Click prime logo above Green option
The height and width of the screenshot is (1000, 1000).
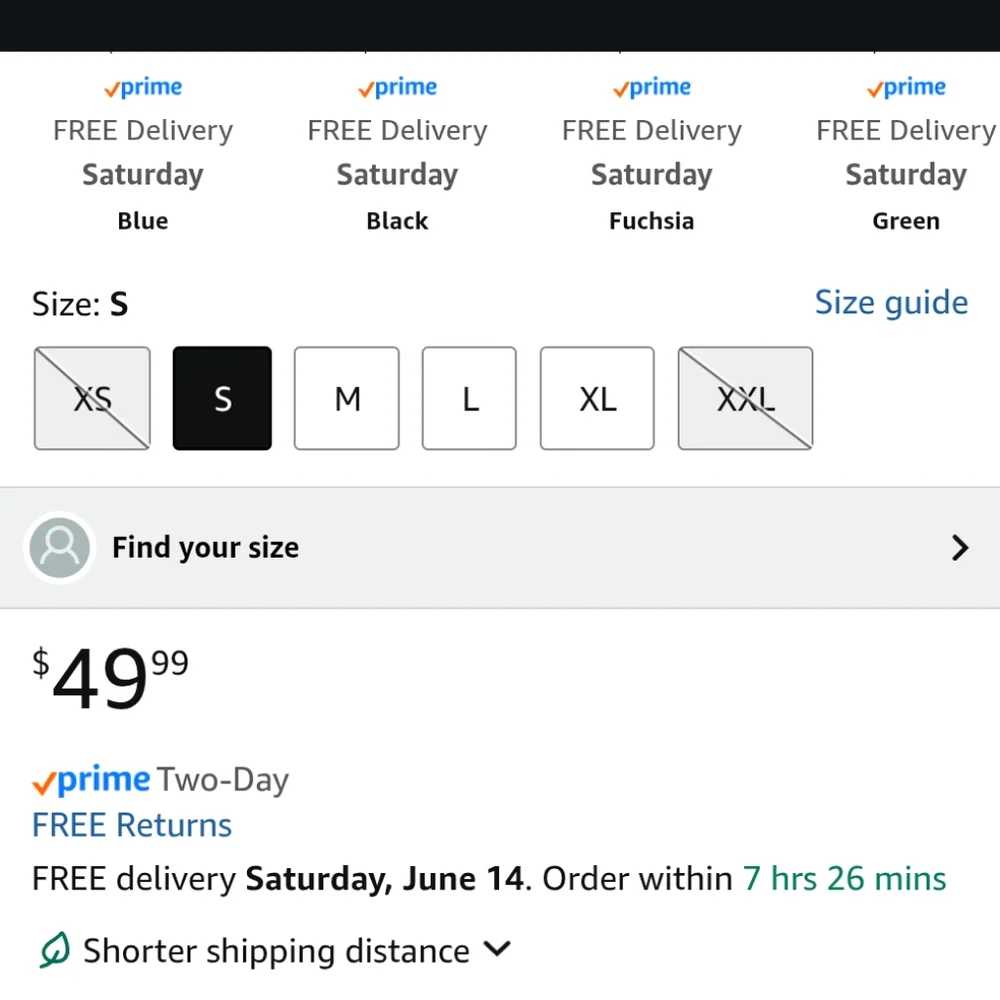906,88
